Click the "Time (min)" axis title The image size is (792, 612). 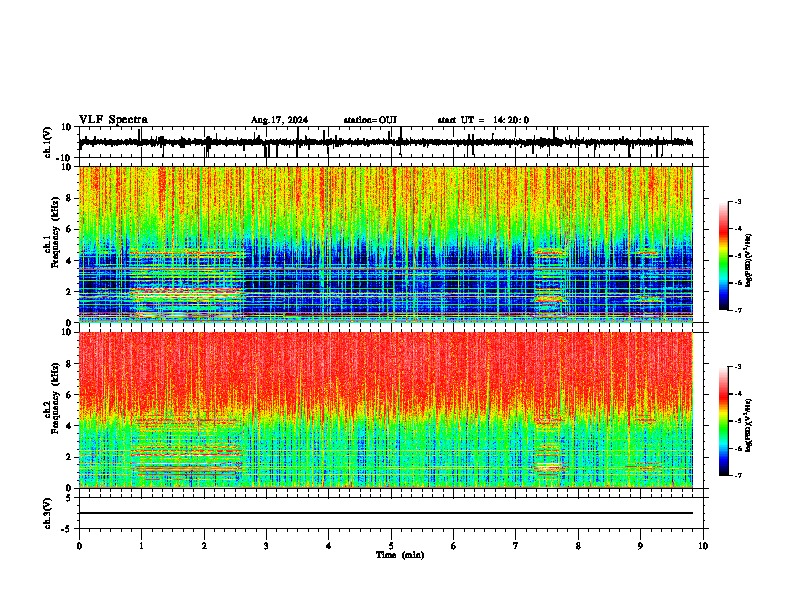tap(400, 555)
